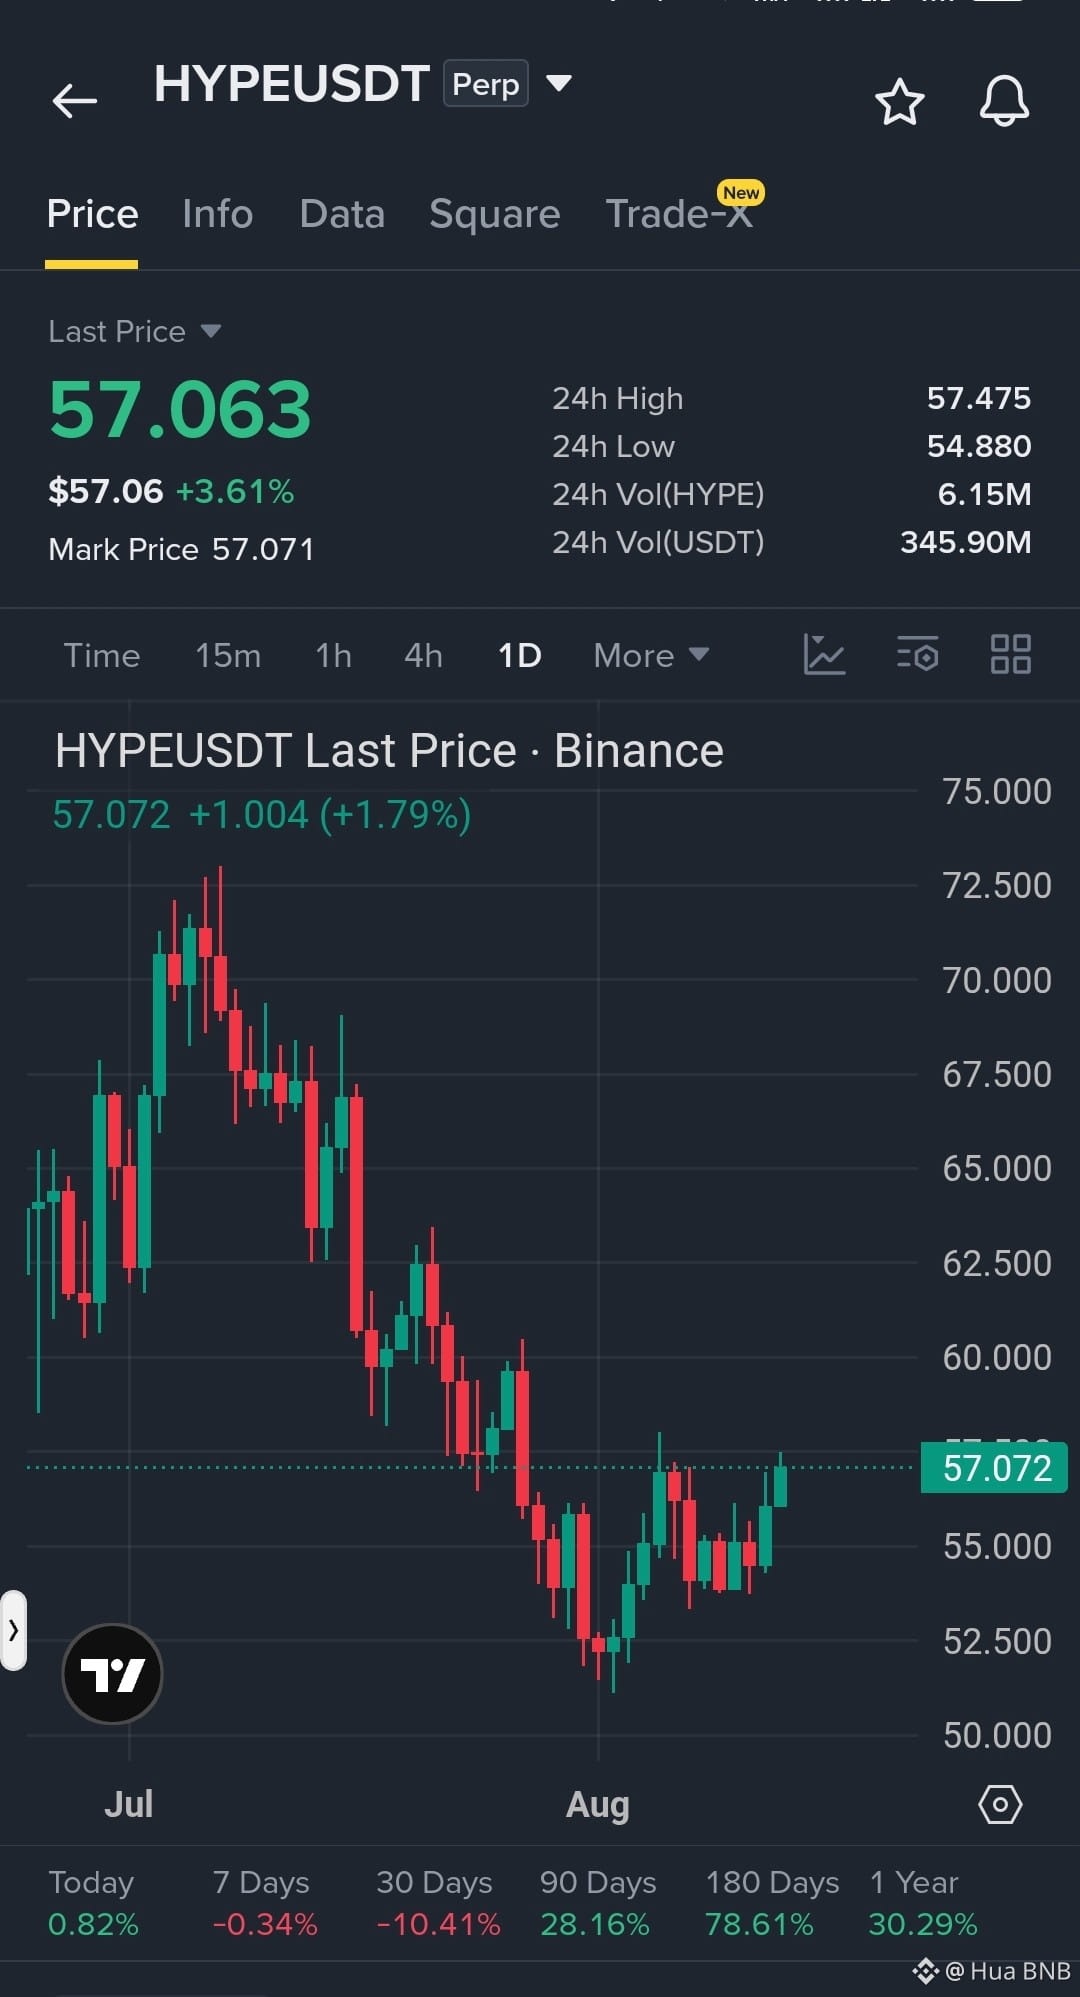Switch to the Info tab

[217, 214]
